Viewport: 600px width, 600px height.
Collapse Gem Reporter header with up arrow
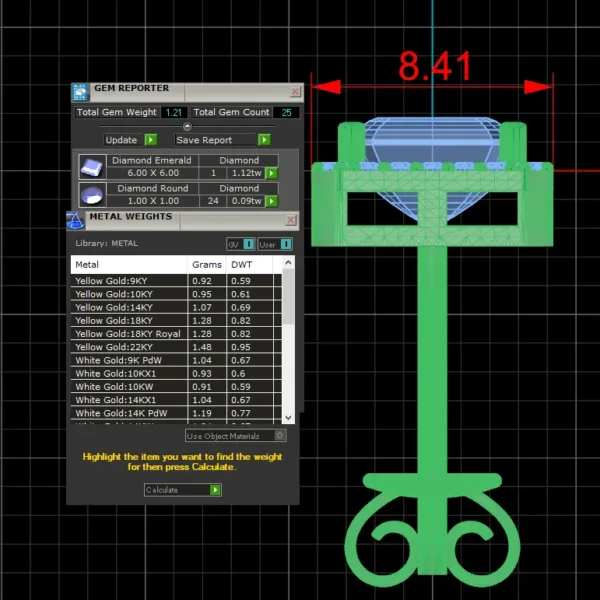(x=187, y=126)
